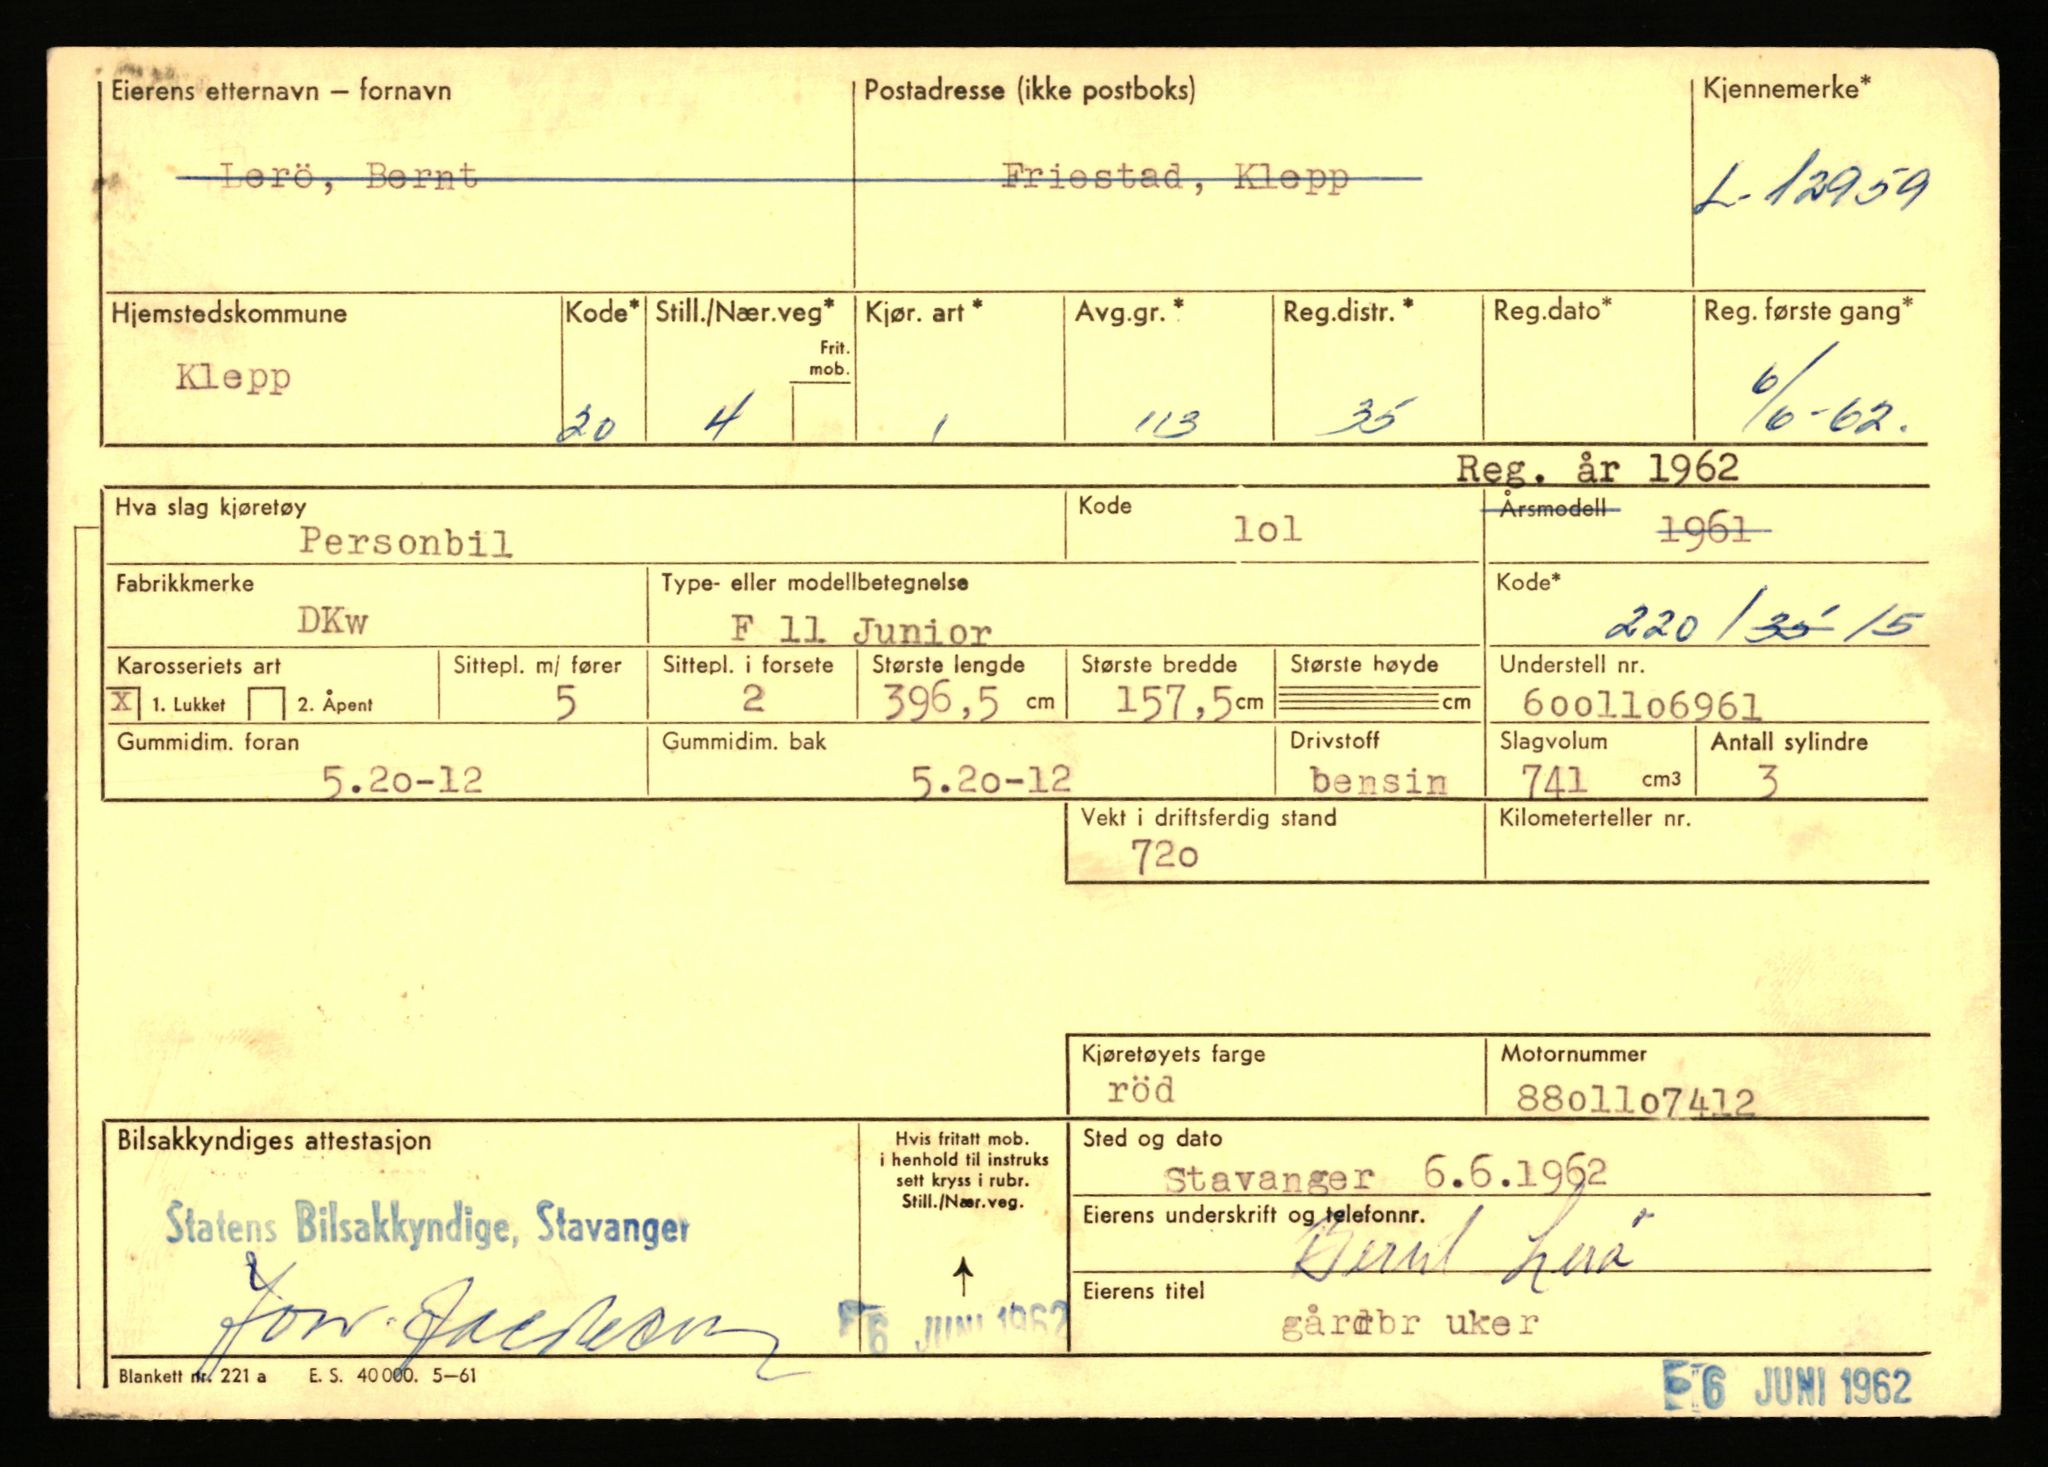Click 'Klepp' under Hjemstedskommune
The height and width of the screenshot is (1467, 2048).
[x=233, y=378]
